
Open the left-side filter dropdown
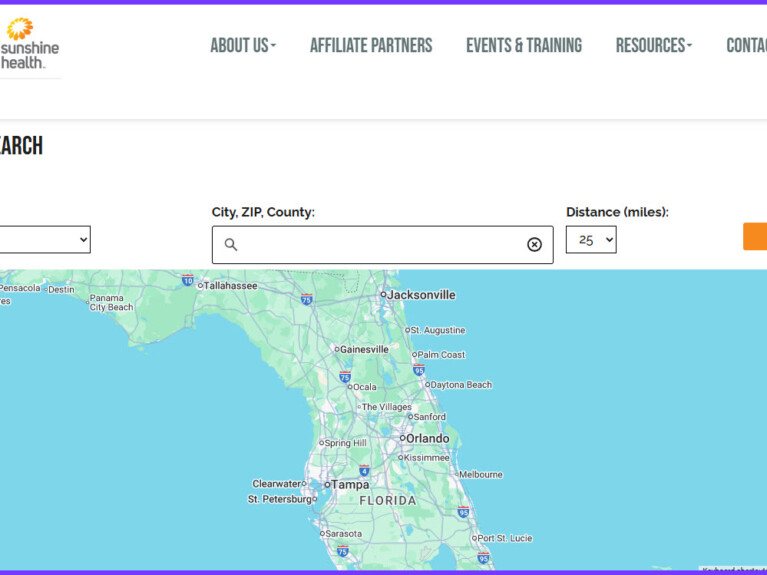pos(44,240)
